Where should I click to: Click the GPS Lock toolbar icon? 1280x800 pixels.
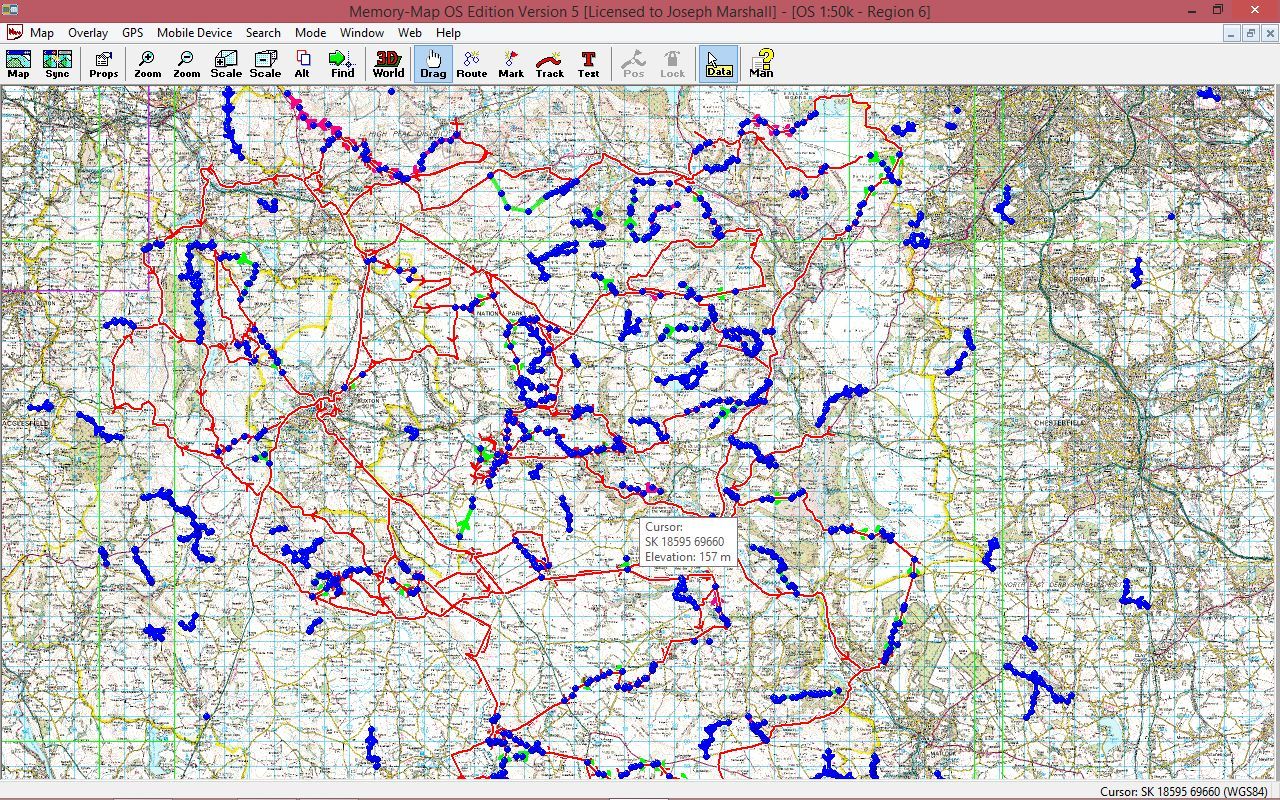tap(673, 64)
